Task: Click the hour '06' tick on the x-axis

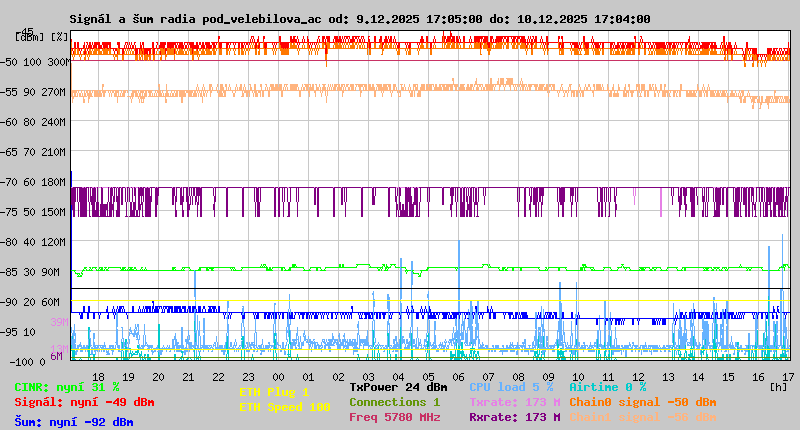Action: point(458,377)
